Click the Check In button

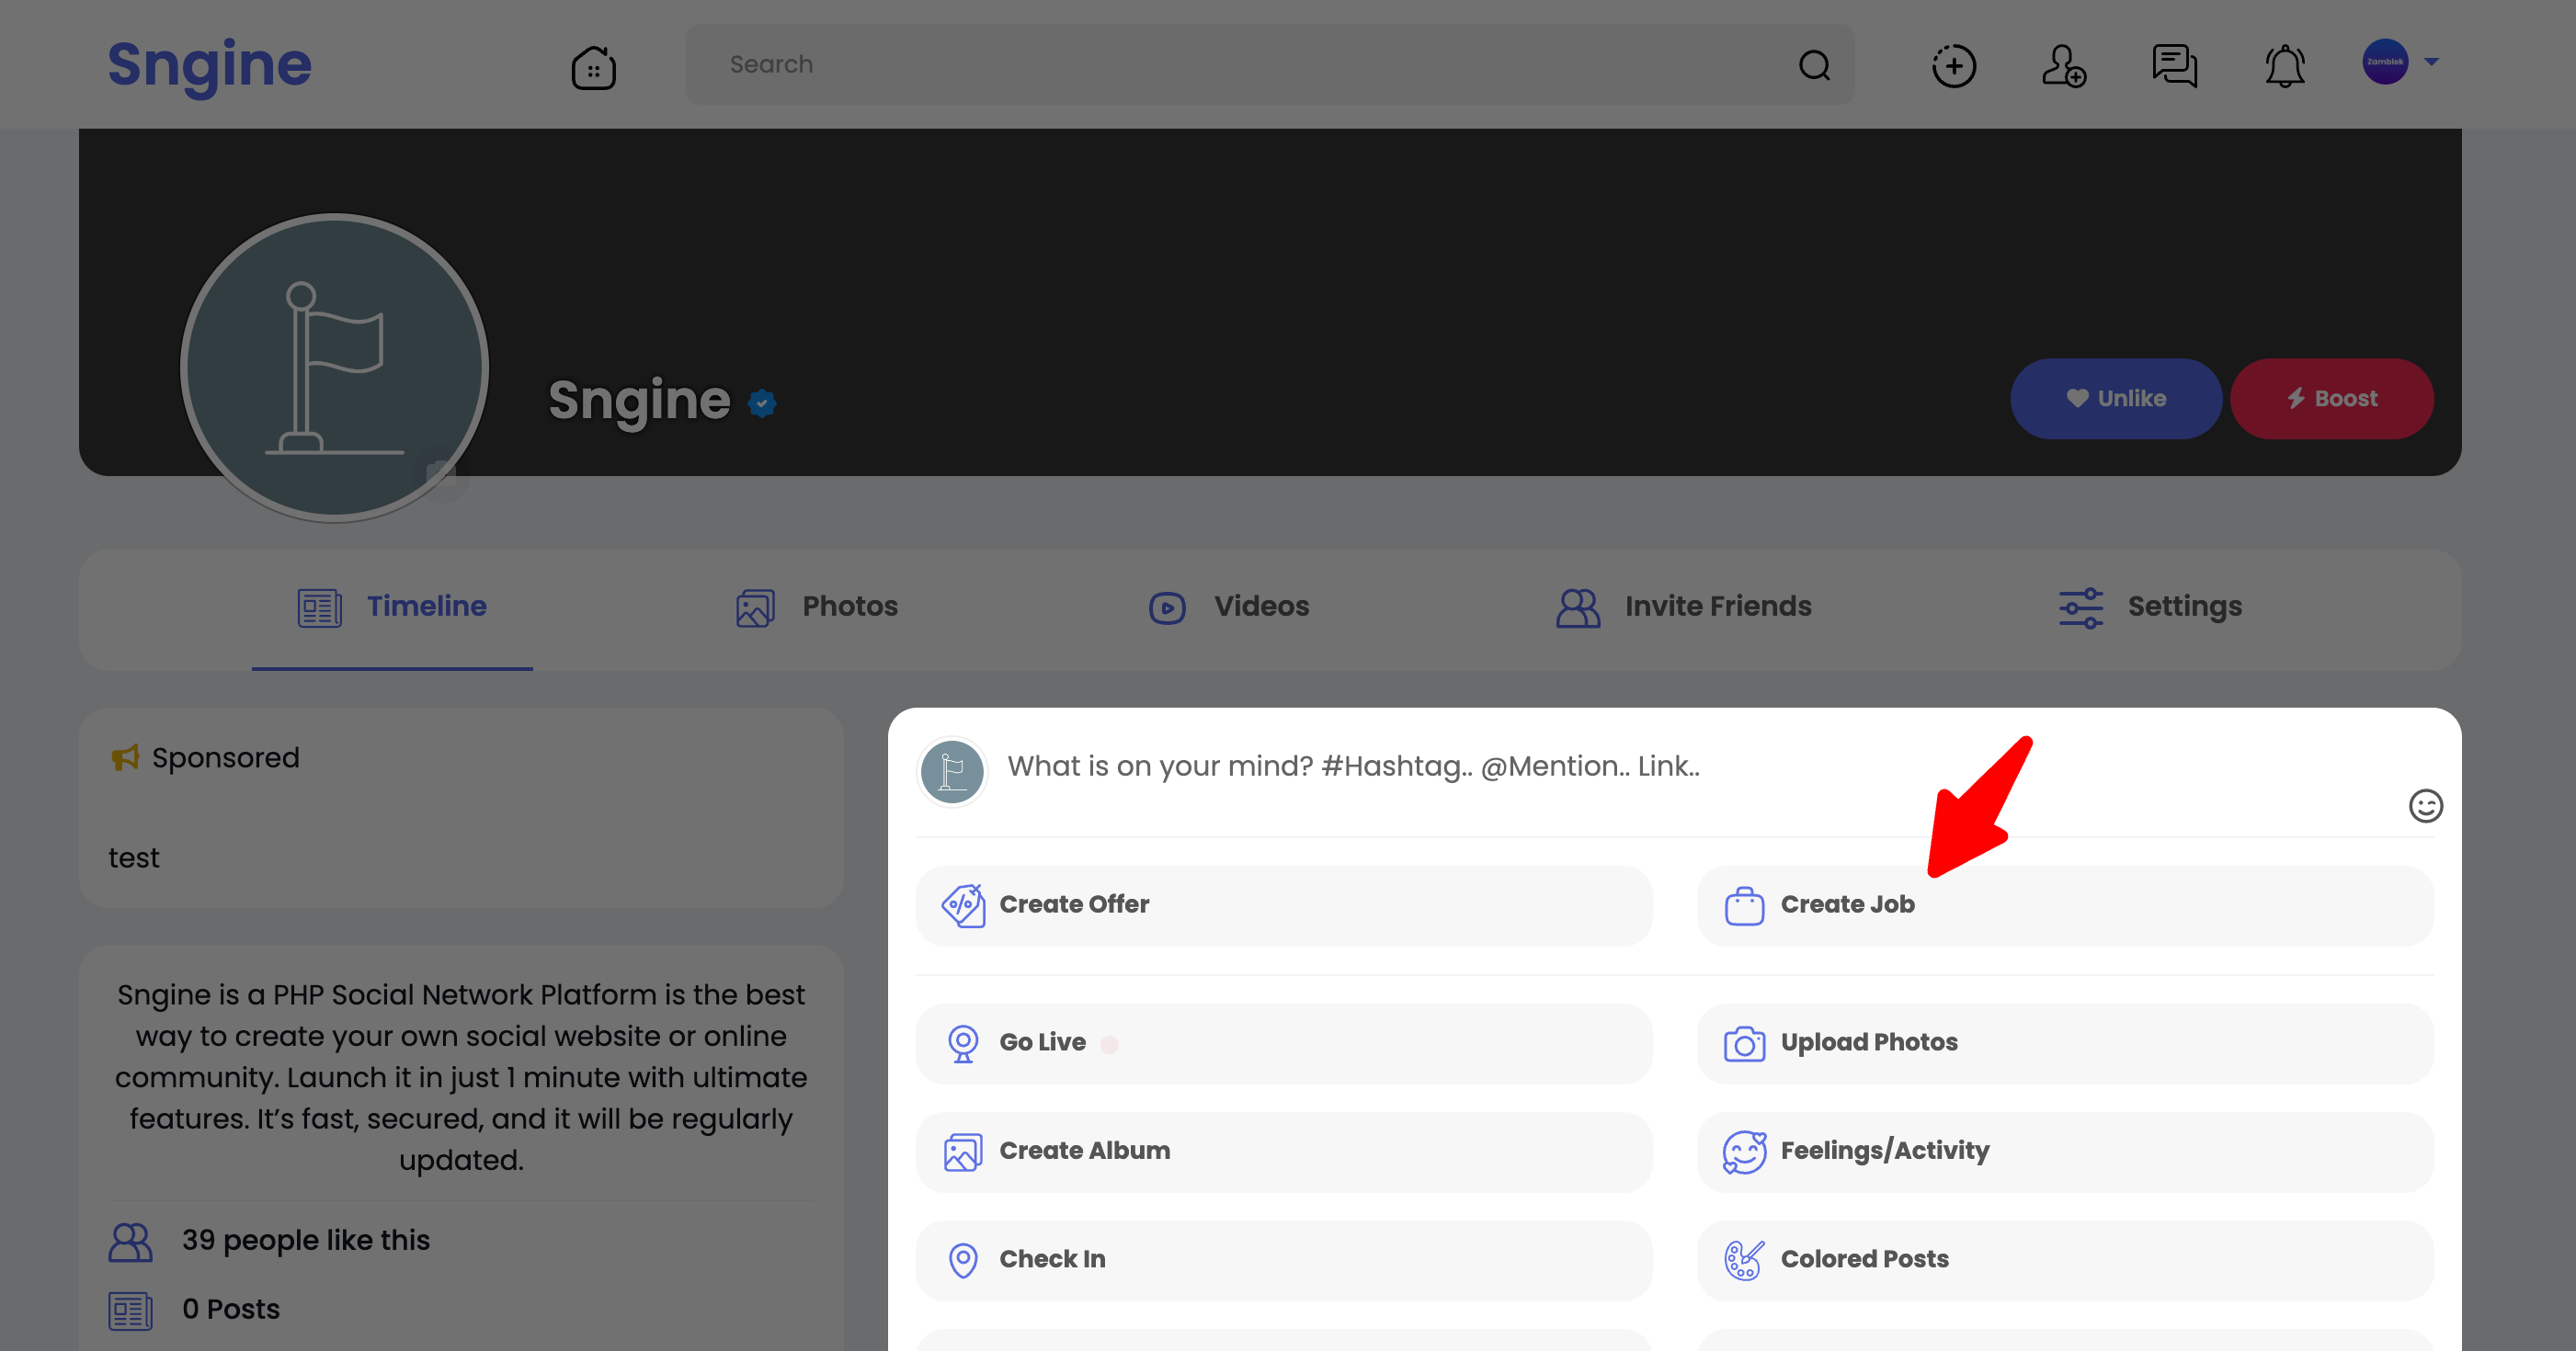pos(1284,1260)
